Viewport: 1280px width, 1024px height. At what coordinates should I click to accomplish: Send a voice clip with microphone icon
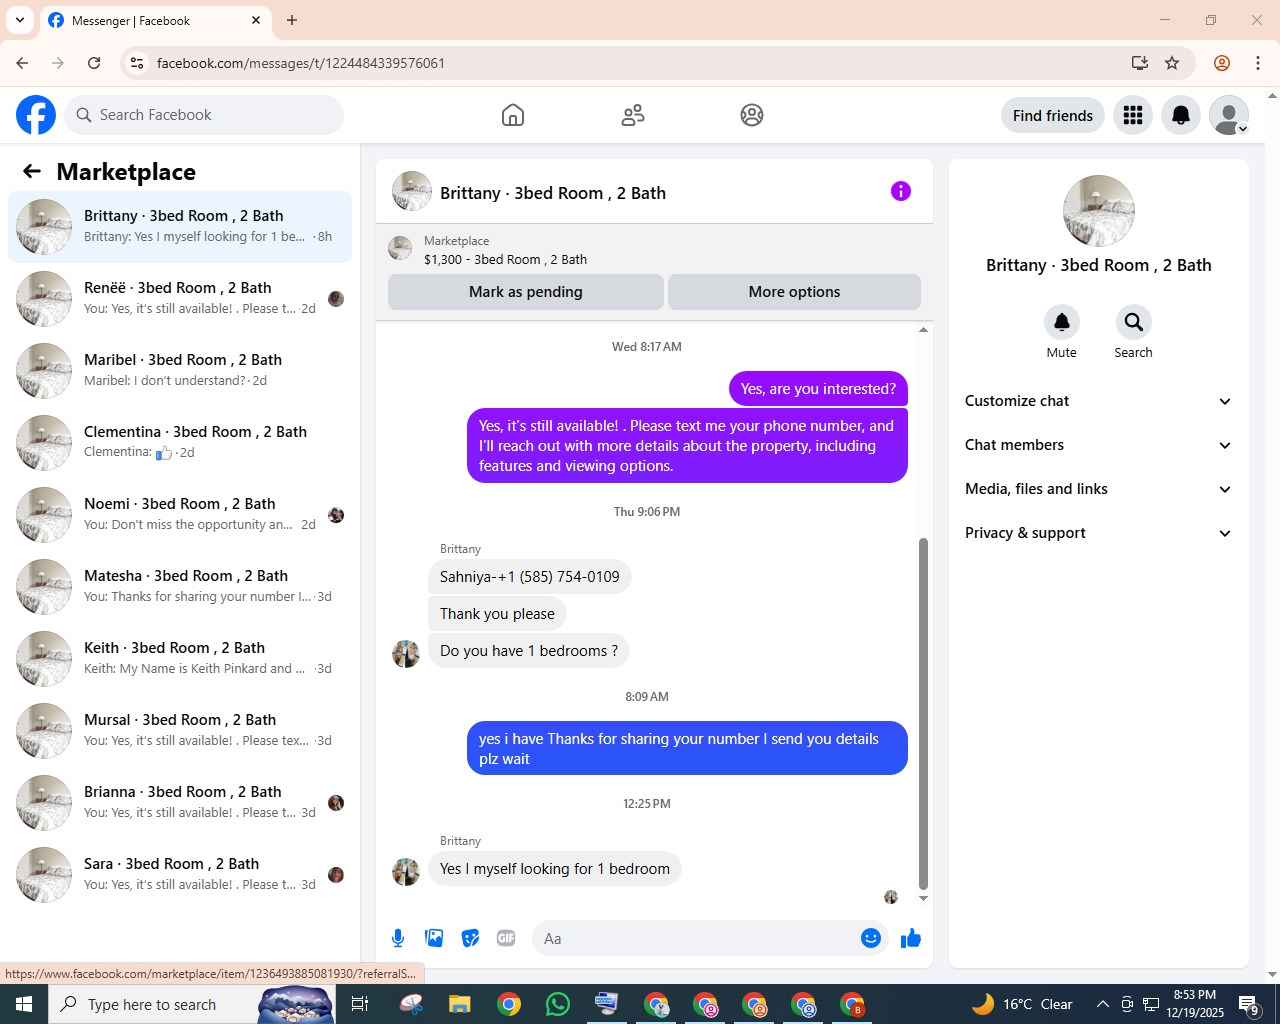click(x=398, y=938)
